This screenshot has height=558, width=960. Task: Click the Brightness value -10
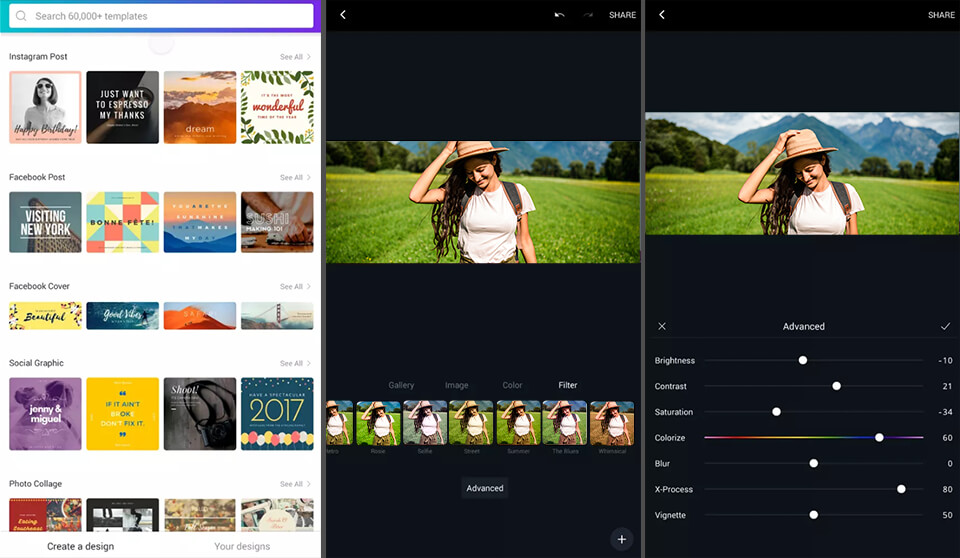tap(945, 360)
